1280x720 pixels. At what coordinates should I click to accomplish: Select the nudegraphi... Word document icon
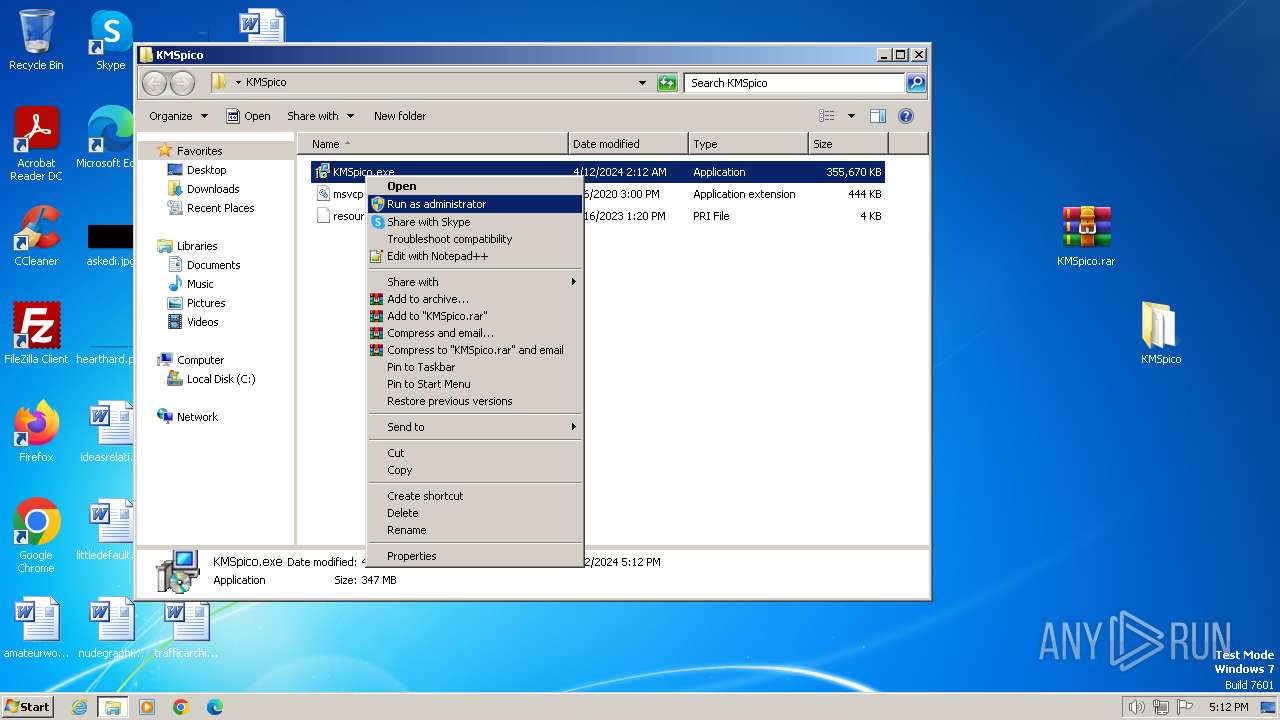[110, 628]
